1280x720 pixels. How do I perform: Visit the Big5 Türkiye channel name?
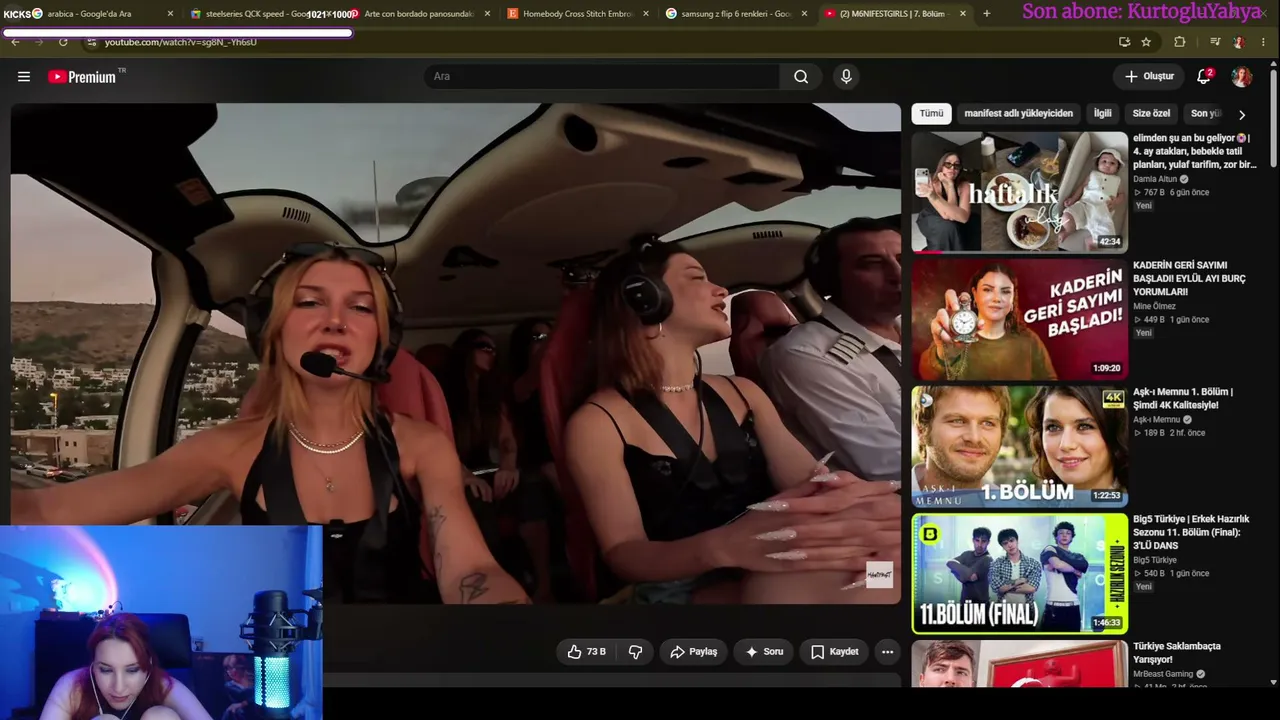tap(1155, 560)
